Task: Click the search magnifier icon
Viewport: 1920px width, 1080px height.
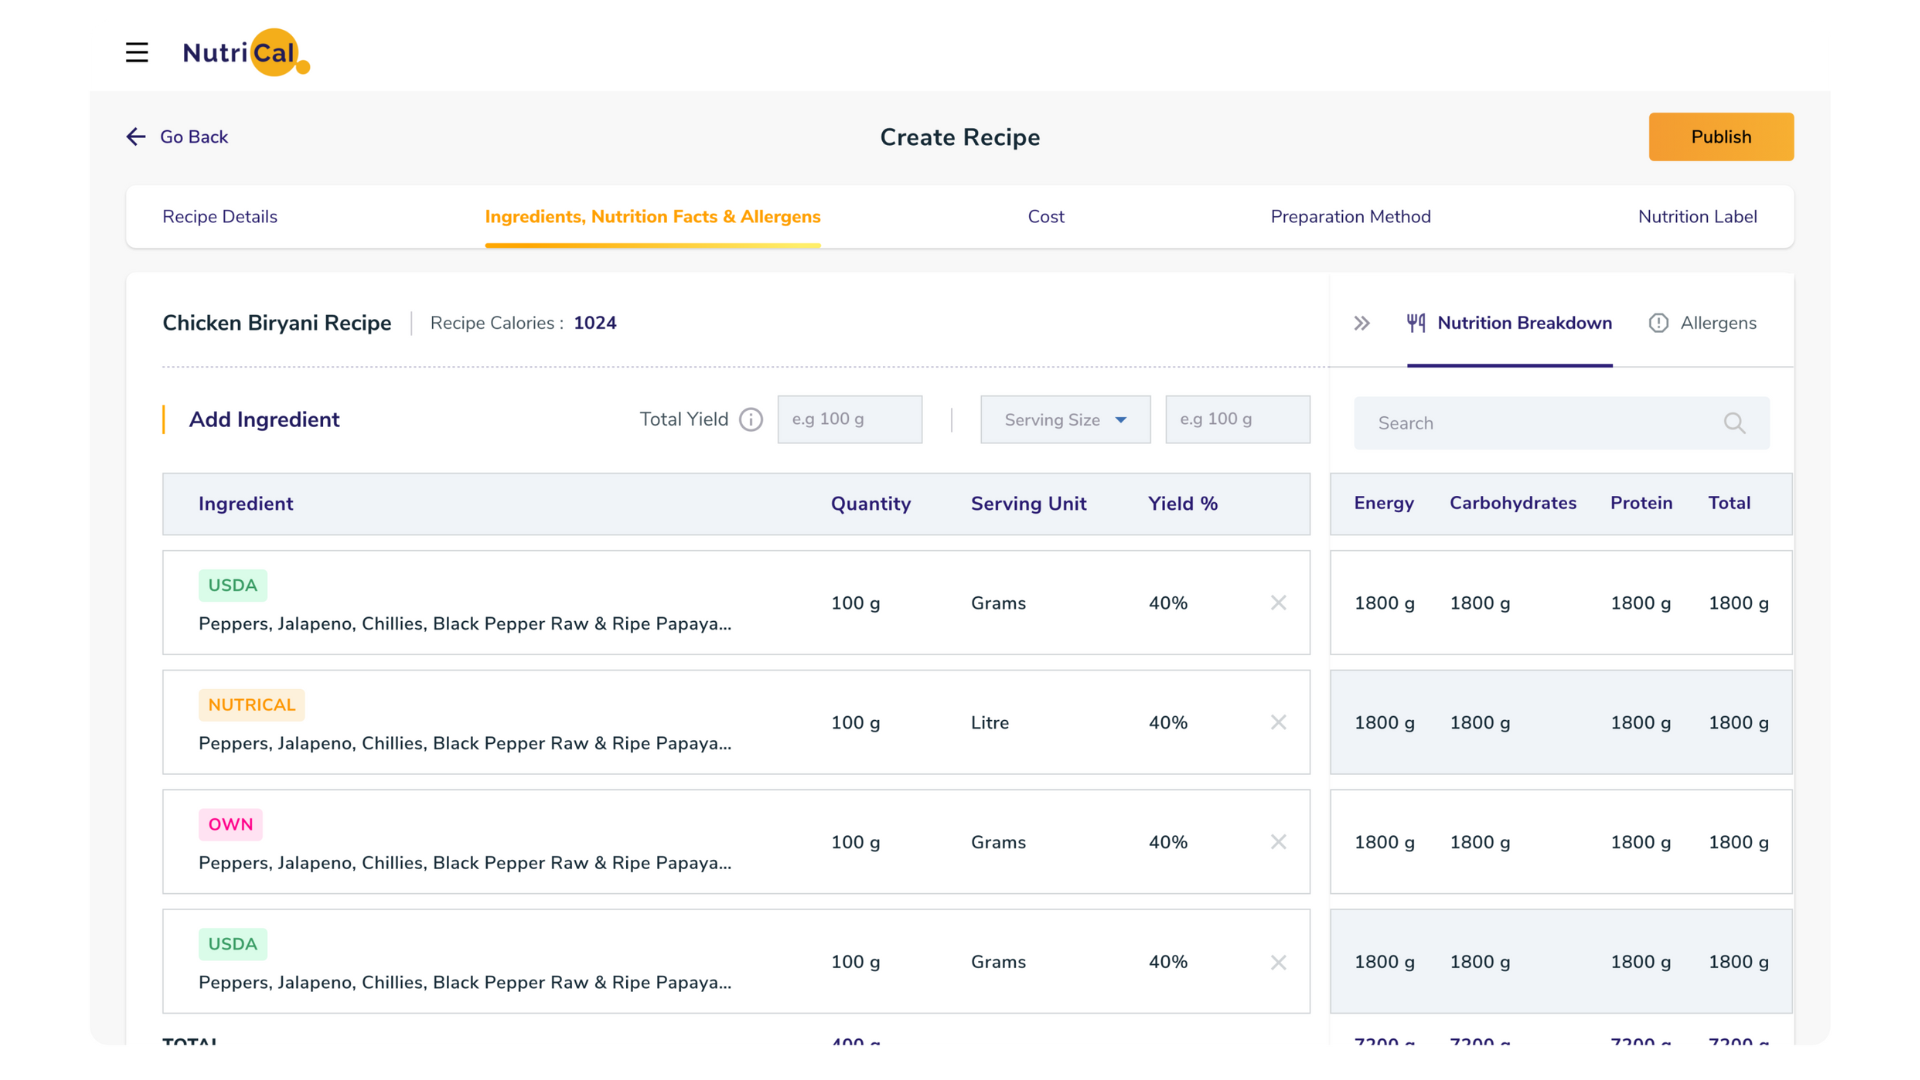Action: click(1734, 424)
